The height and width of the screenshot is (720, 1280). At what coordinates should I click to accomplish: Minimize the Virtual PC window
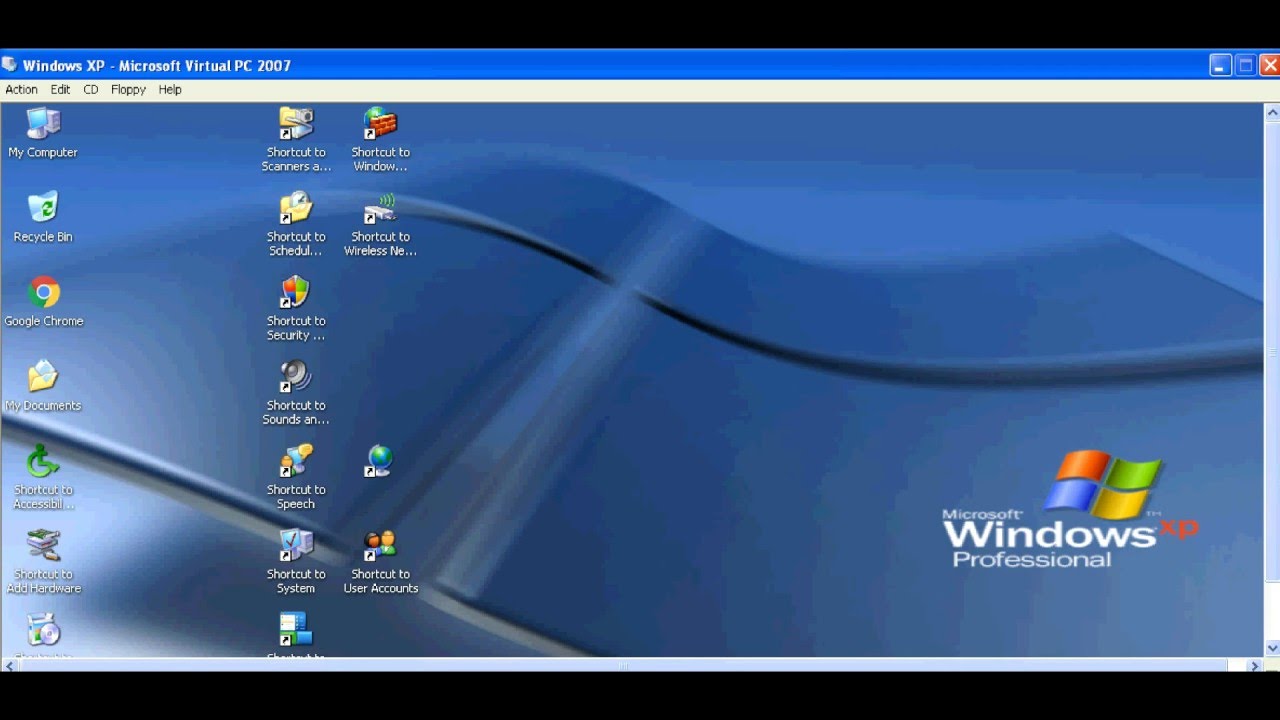[x=1220, y=66]
